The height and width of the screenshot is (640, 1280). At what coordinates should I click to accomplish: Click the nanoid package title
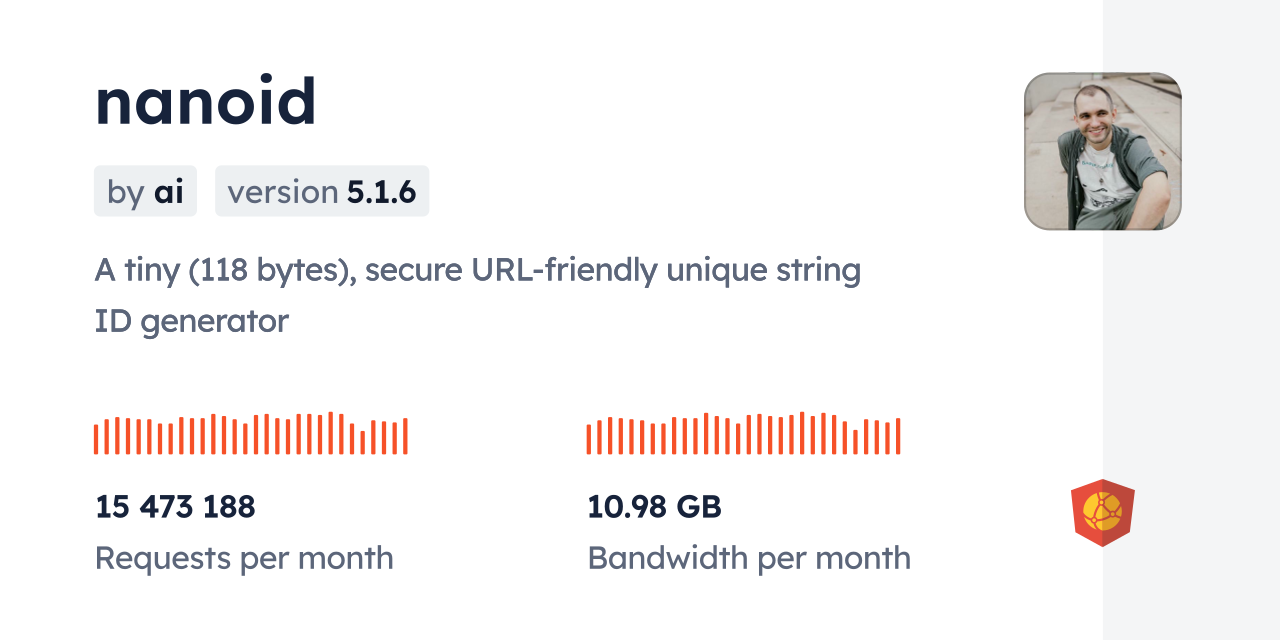[x=206, y=102]
